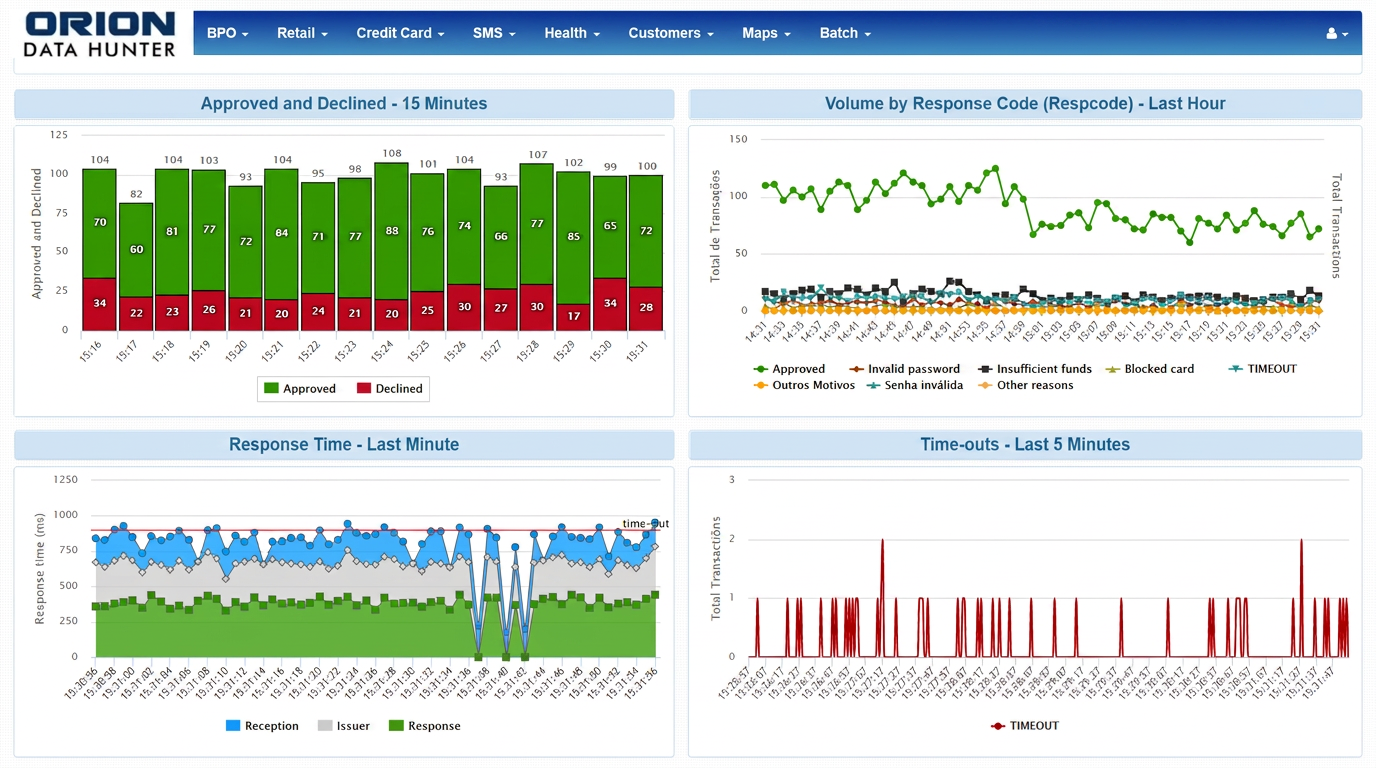Toggle the Approved series in bar chart legend
The width and height of the screenshot is (1376, 768).
tap(300, 388)
